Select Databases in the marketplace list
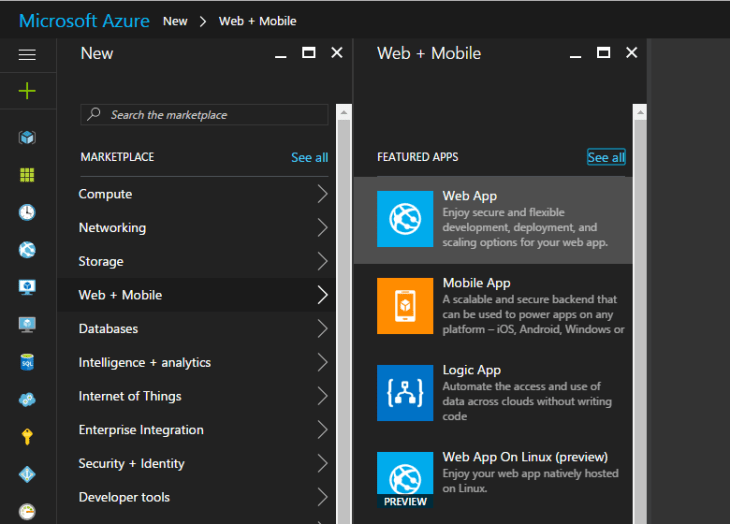The image size is (730, 524). 108,329
